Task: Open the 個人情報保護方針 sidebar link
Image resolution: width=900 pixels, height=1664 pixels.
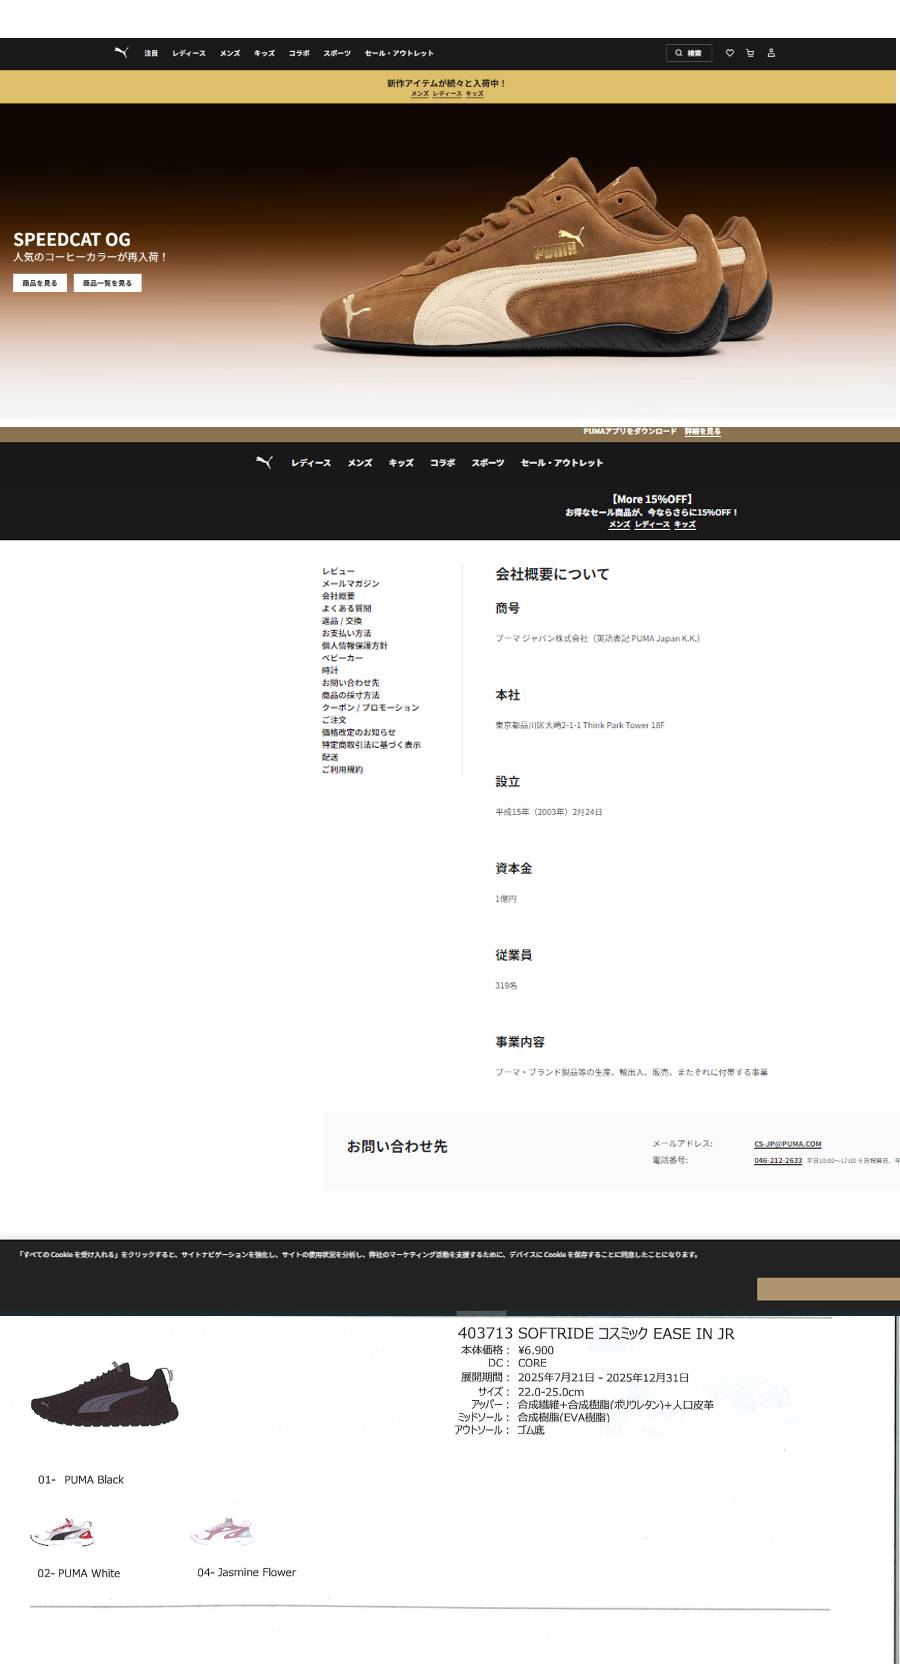Action: [x=354, y=645]
